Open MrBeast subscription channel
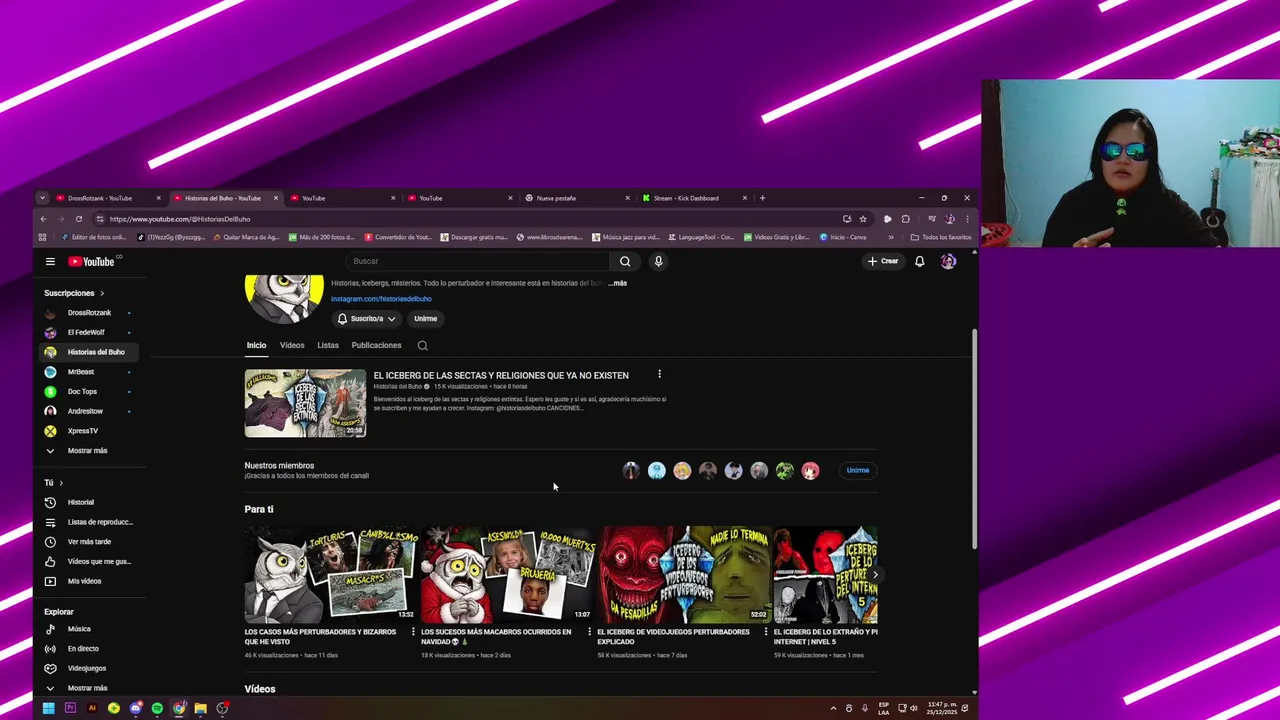The height and width of the screenshot is (720, 1280). [91, 372]
